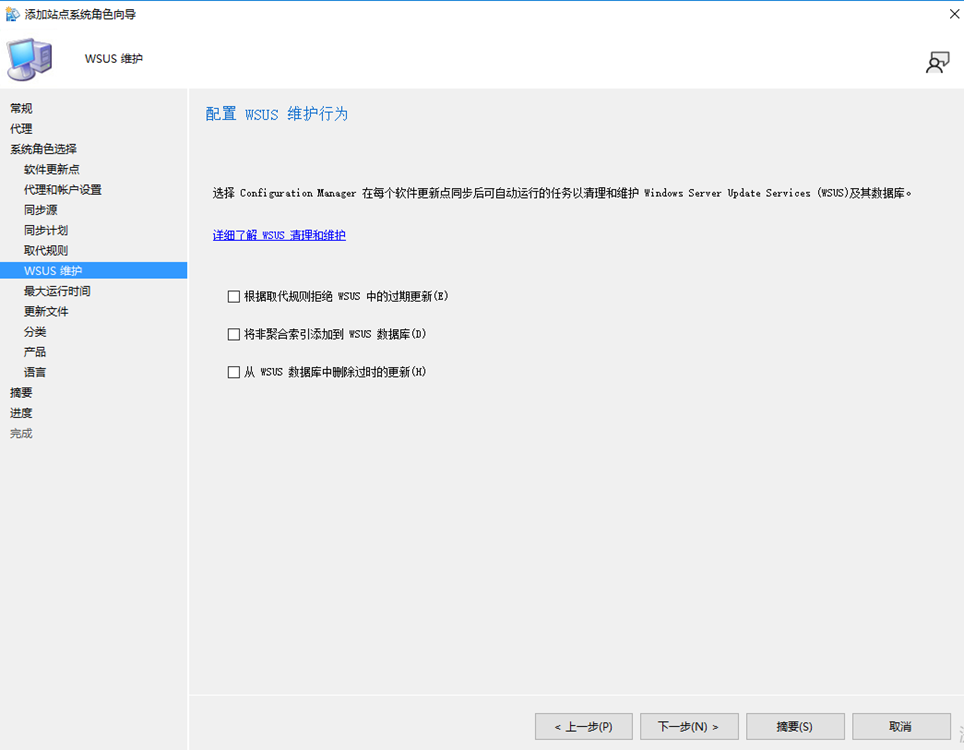
Task: Click the 下一步(N) button
Action: click(x=689, y=727)
